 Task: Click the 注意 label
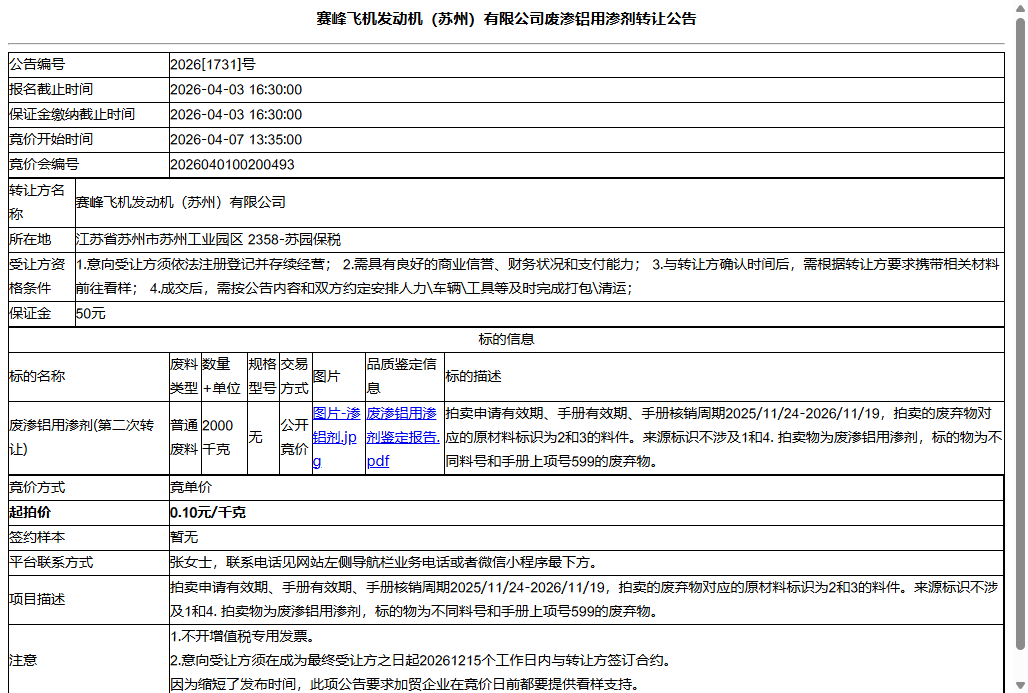(x=23, y=660)
